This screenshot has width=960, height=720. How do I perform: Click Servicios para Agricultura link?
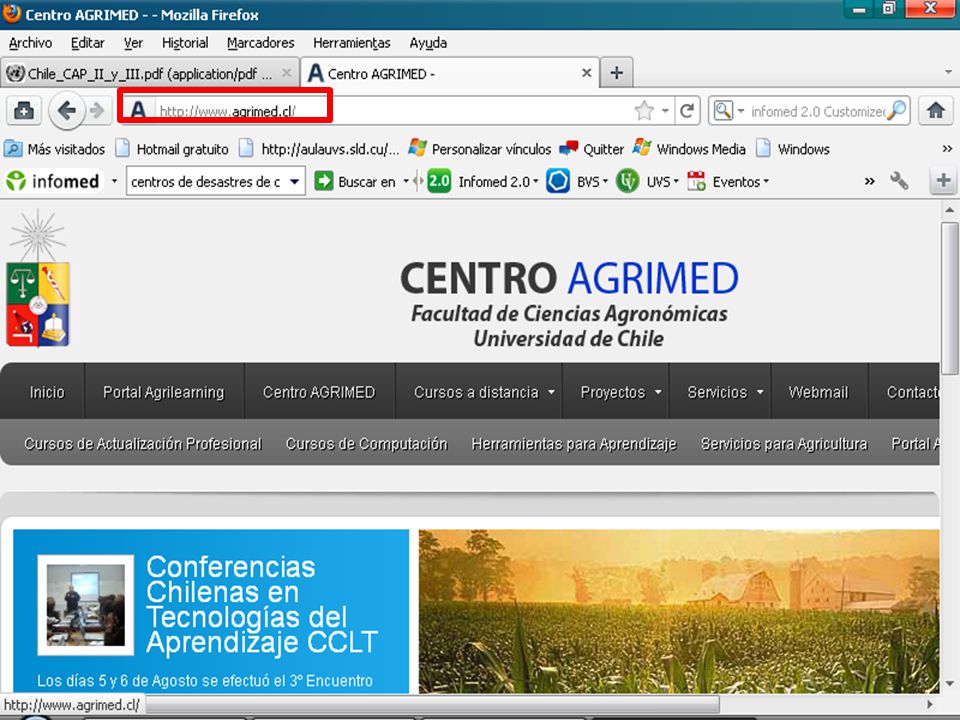point(784,443)
